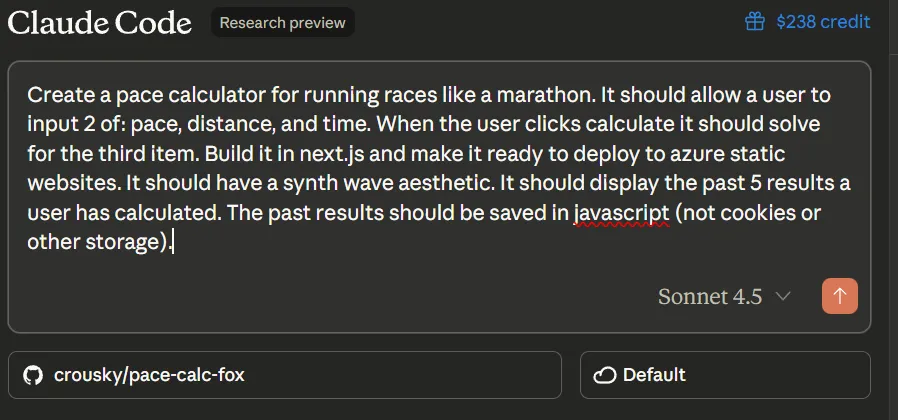The image size is (898, 420).
Task: Open the $238 credit link
Action: point(822,22)
